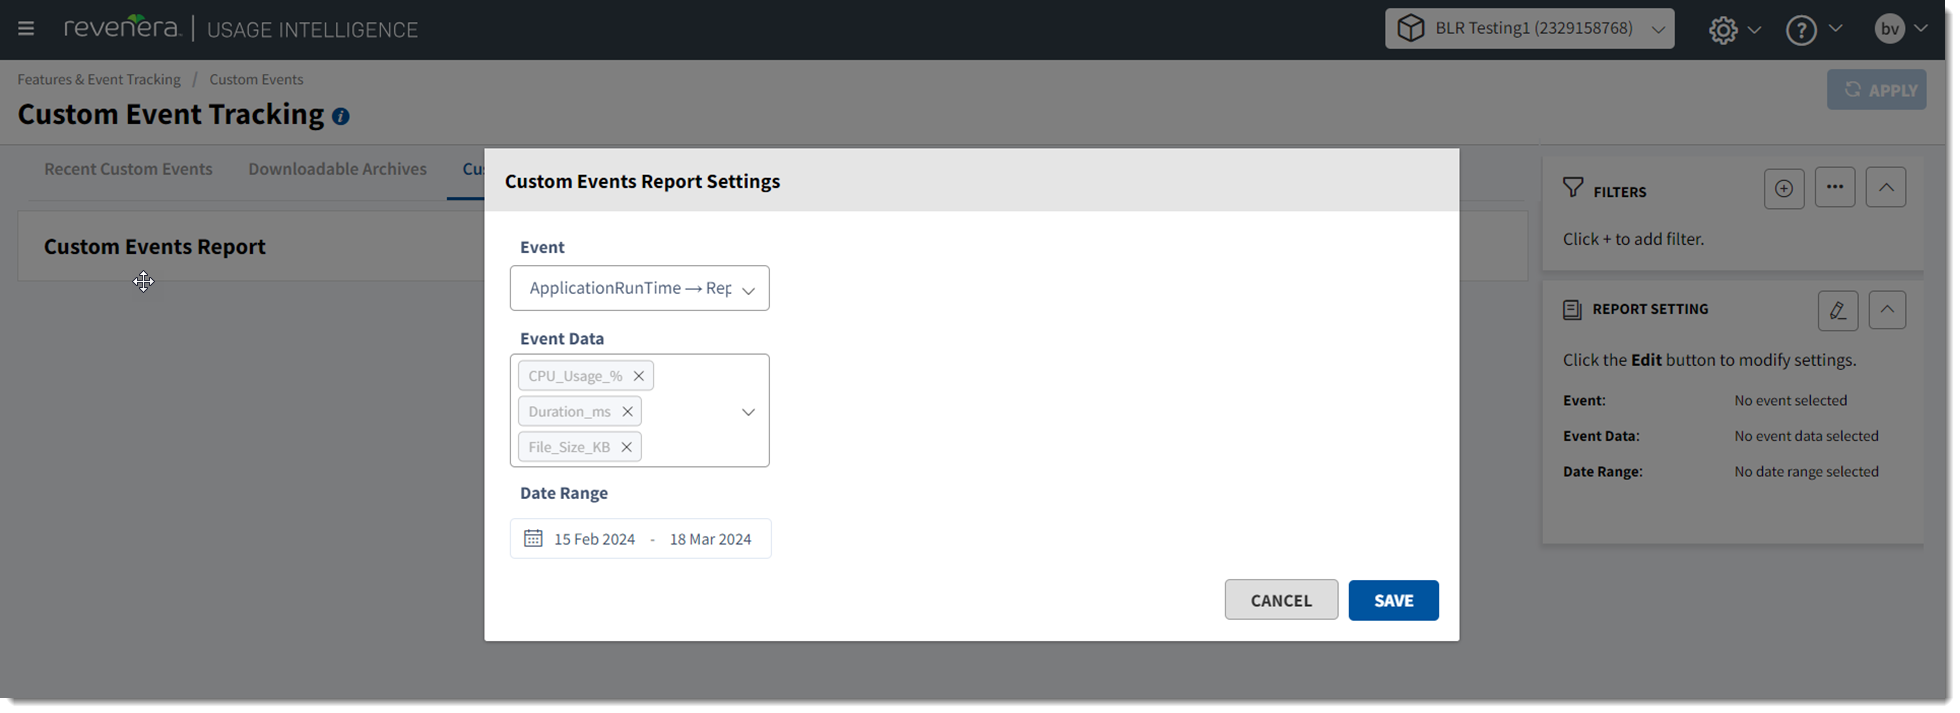Screen dimensions: 1960x713
Task: Click 'No date range selected' text
Action: (x=1806, y=471)
